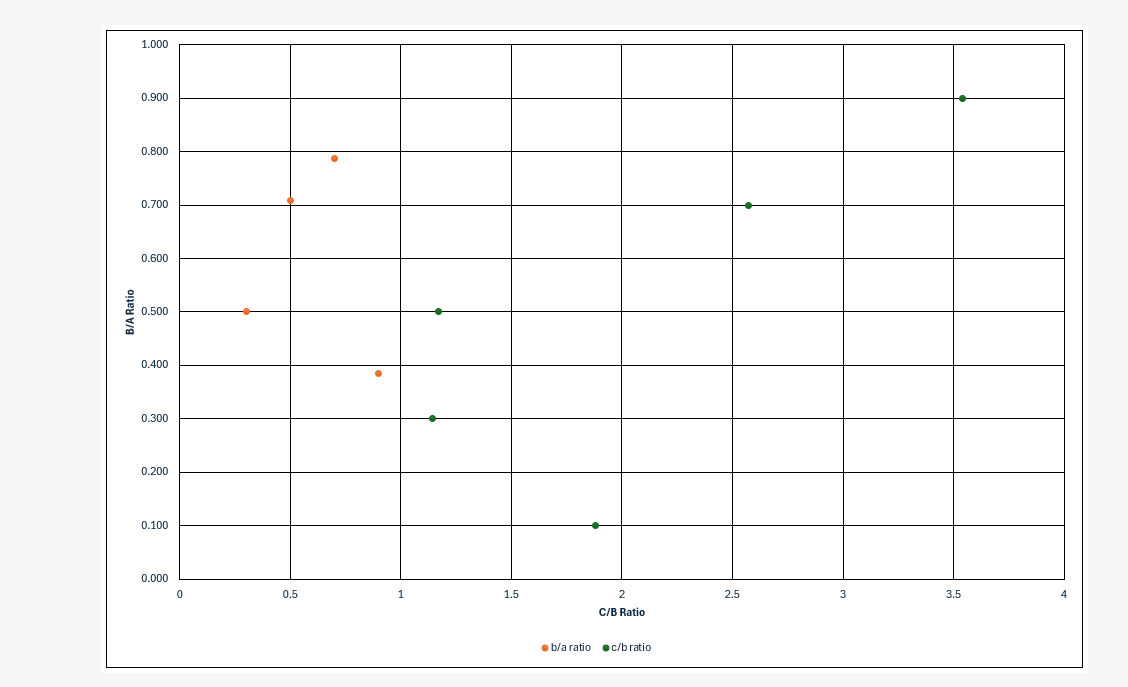Click the 2.5 horizontal axis label
1128x687 pixels.
tap(732, 594)
